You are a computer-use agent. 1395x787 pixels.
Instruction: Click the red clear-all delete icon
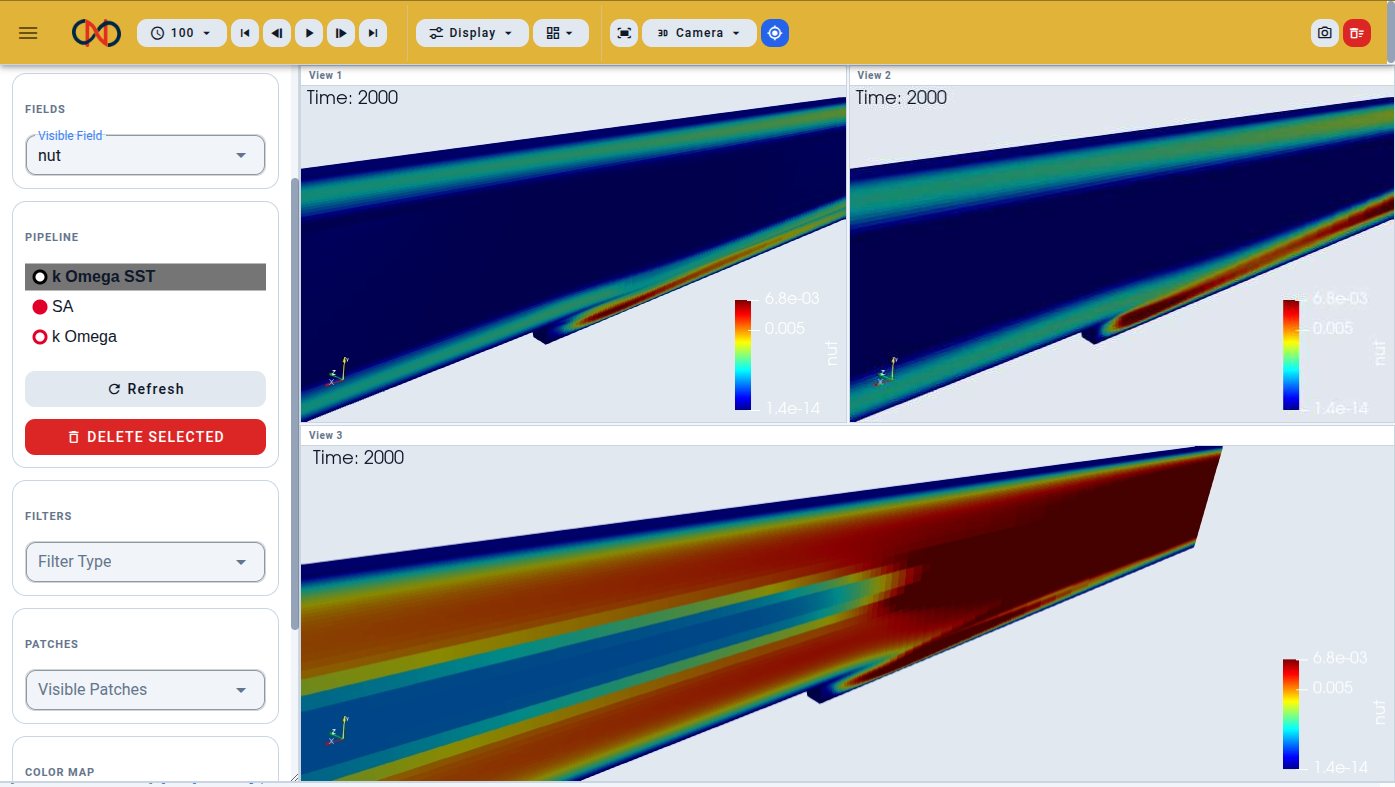[1357, 33]
